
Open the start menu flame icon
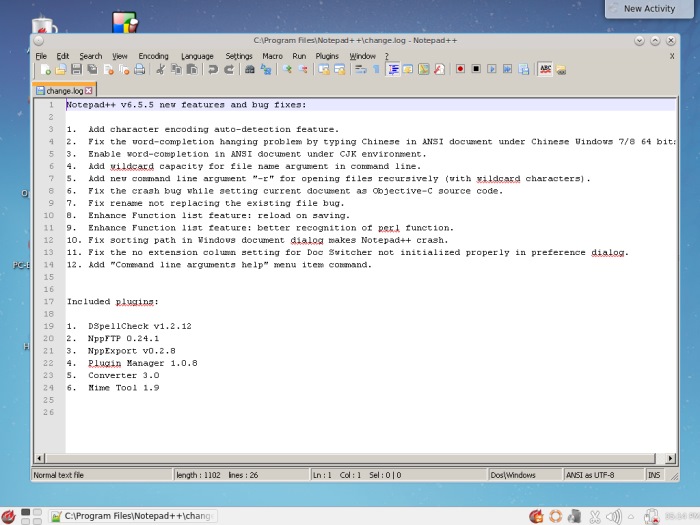(8, 517)
